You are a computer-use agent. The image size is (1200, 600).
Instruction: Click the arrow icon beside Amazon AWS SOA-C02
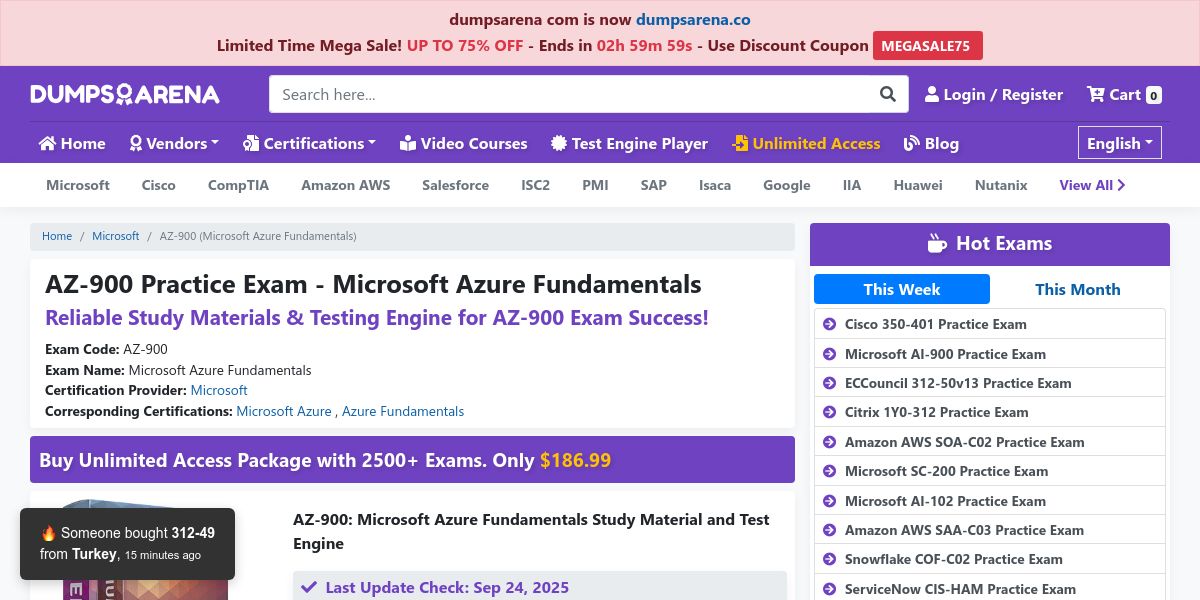pos(829,442)
